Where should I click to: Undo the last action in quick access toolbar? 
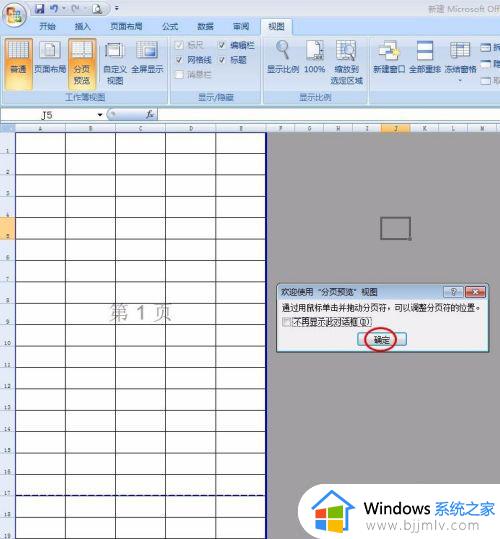pos(54,9)
